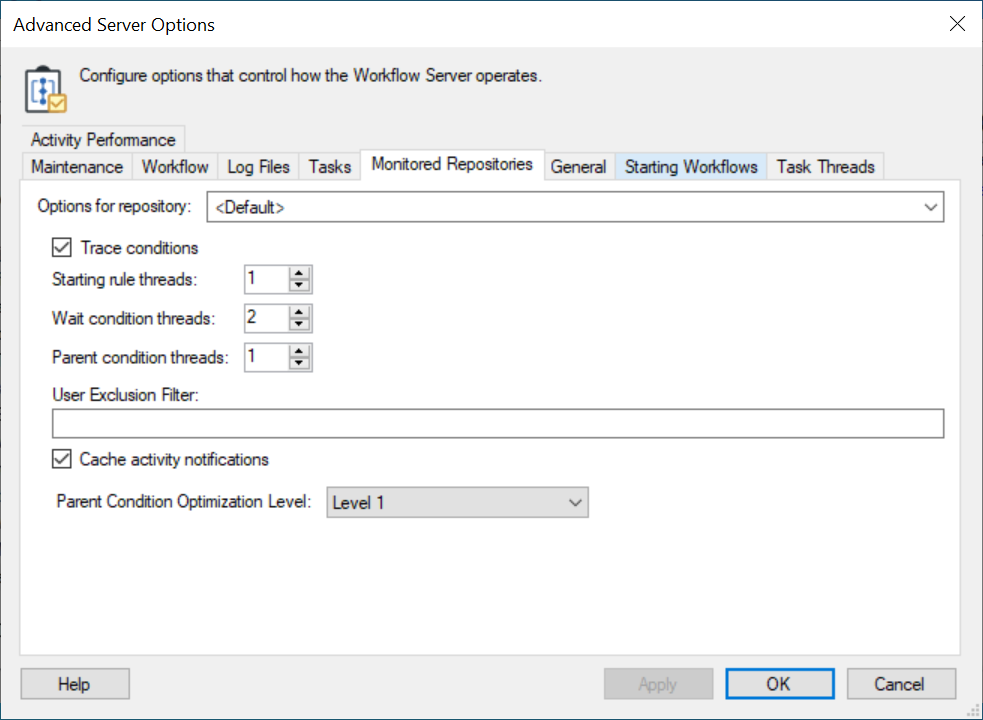Close the Advanced Server Options dialog
The width and height of the screenshot is (983, 720).
point(957,25)
